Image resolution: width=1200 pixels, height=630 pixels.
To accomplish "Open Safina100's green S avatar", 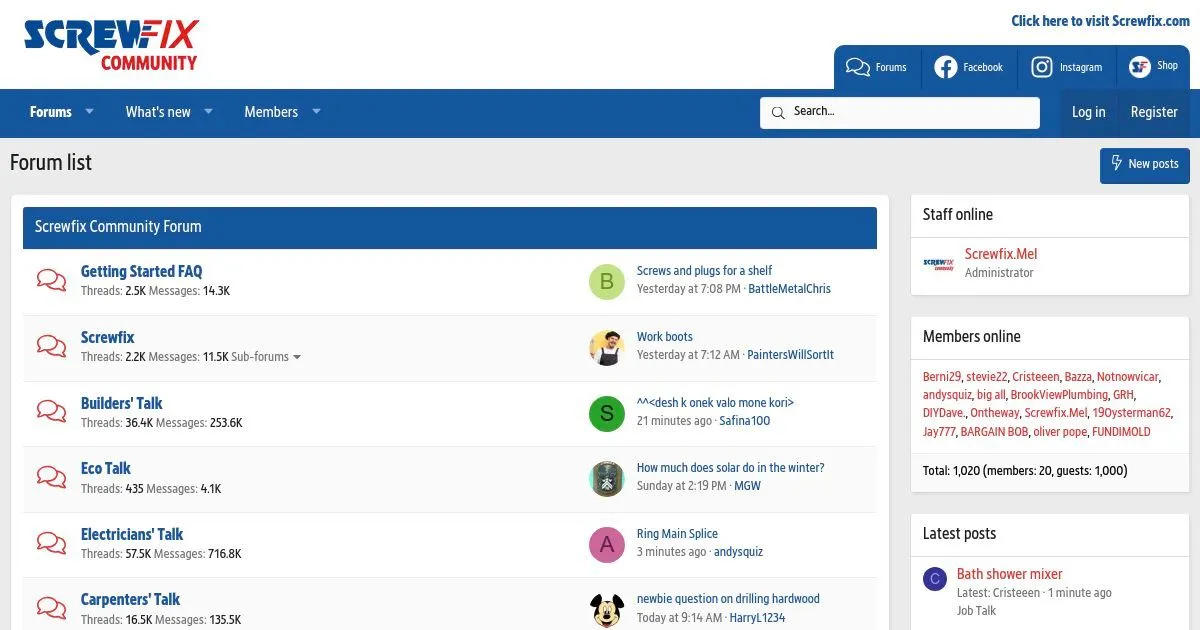I will point(606,413).
